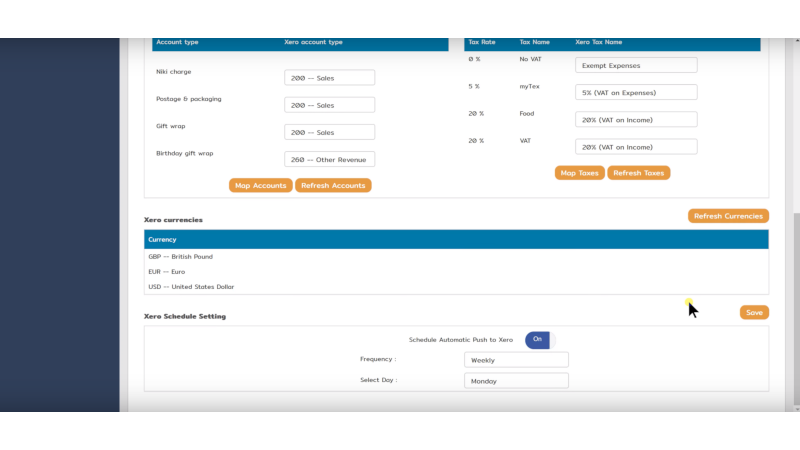The width and height of the screenshot is (800, 450).
Task: Click Niki charge account label
Action: click(173, 71)
